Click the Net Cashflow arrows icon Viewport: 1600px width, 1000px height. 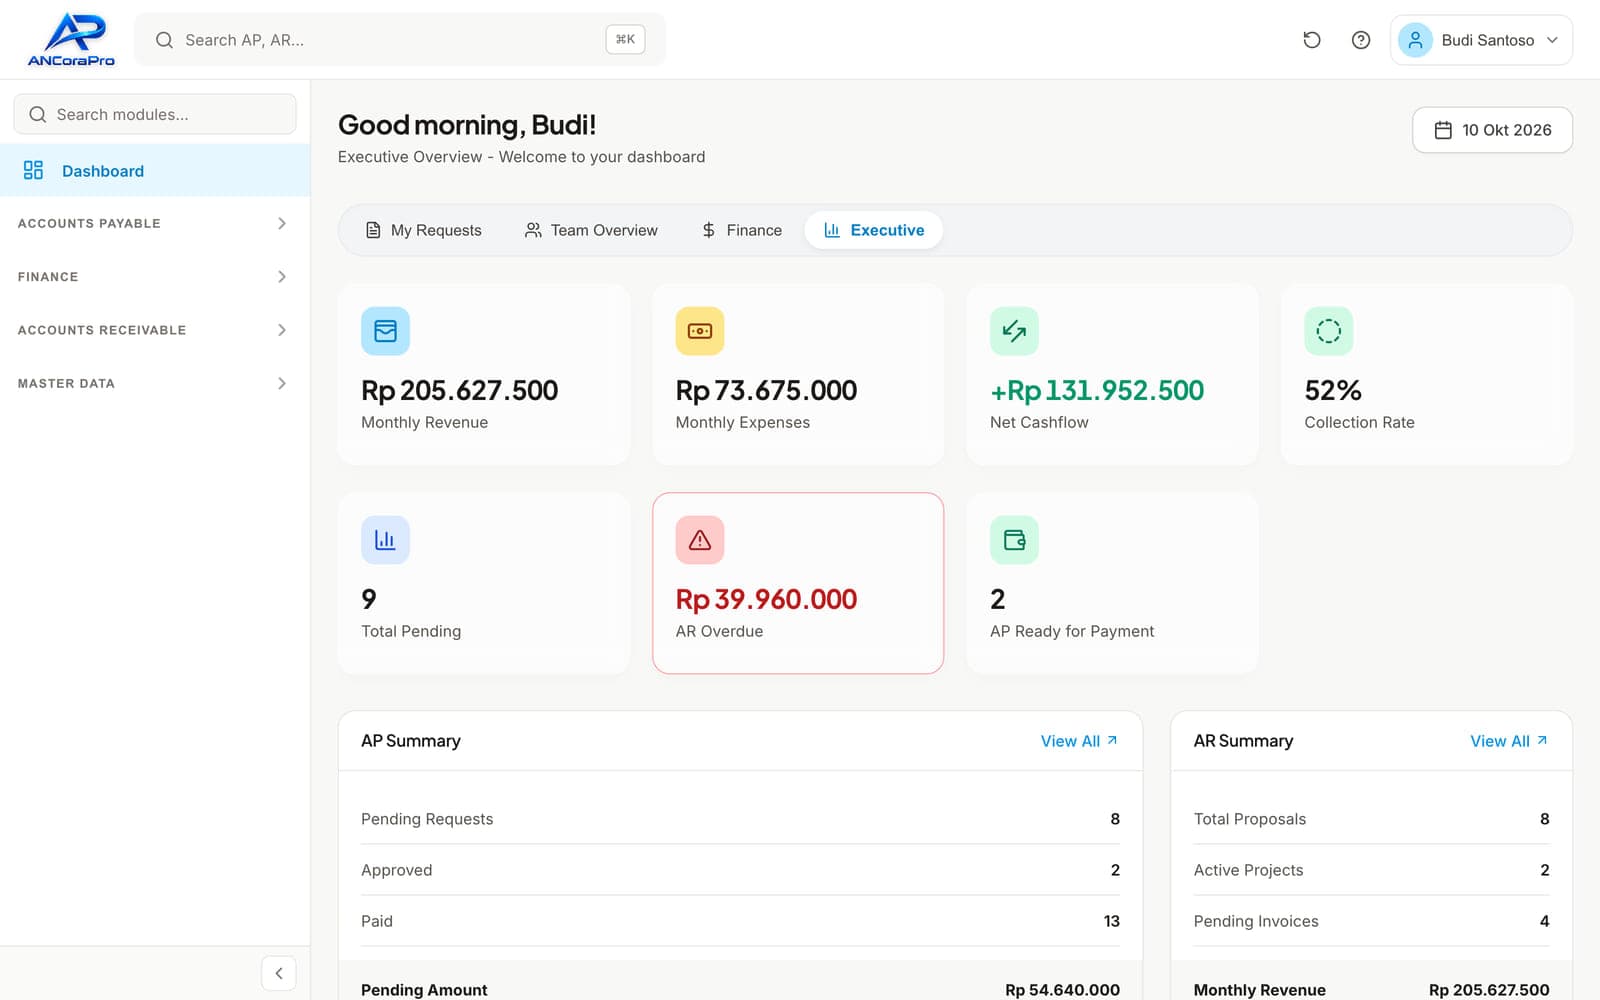click(x=1014, y=331)
